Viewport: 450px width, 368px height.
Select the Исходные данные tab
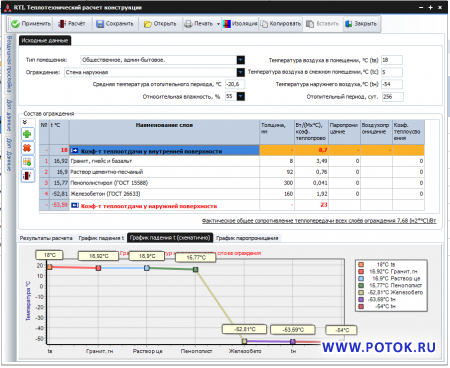(x=45, y=40)
